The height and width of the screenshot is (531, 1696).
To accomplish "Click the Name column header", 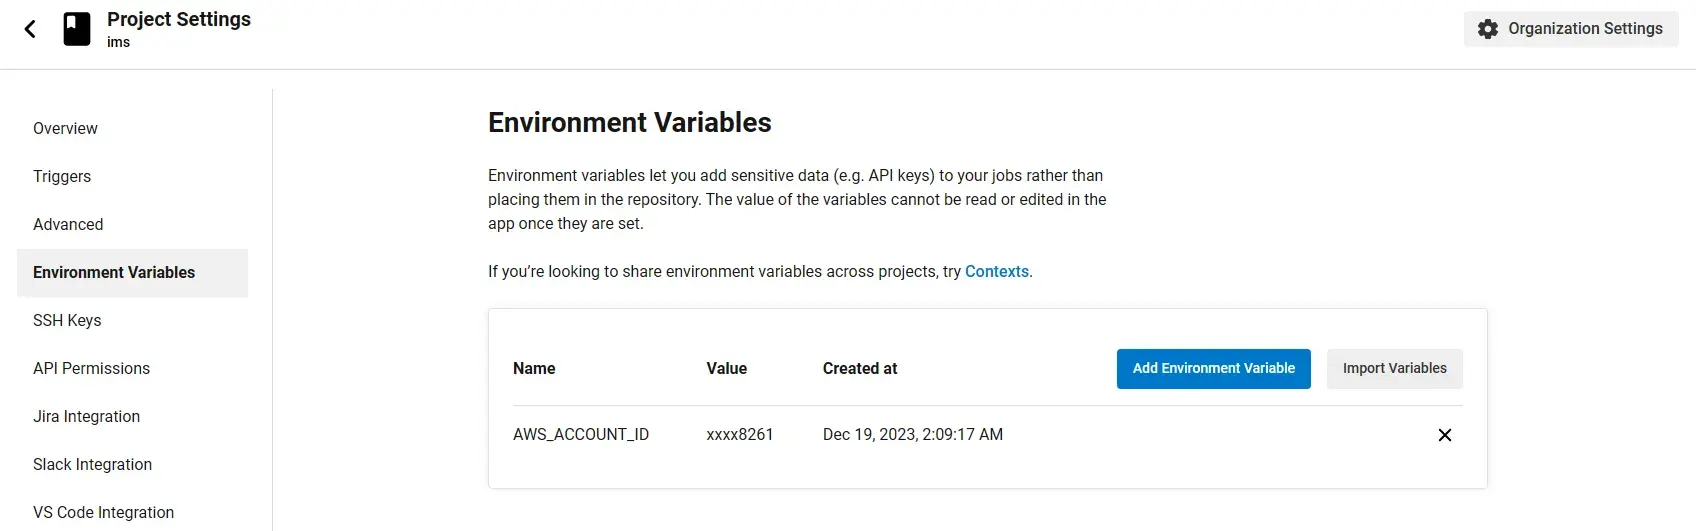I will [534, 369].
